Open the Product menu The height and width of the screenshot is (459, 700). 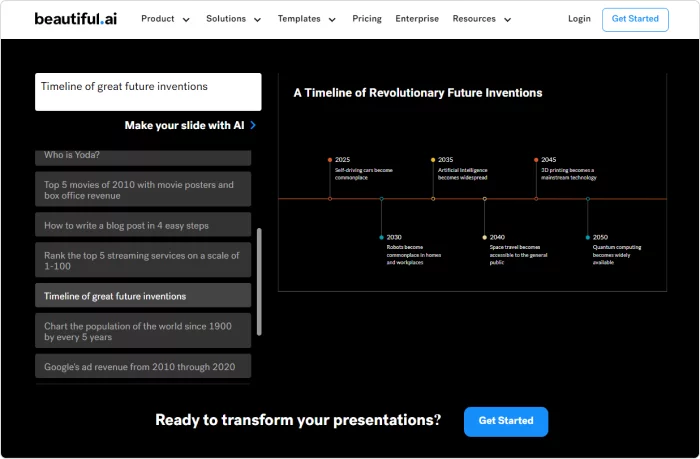tap(158, 19)
